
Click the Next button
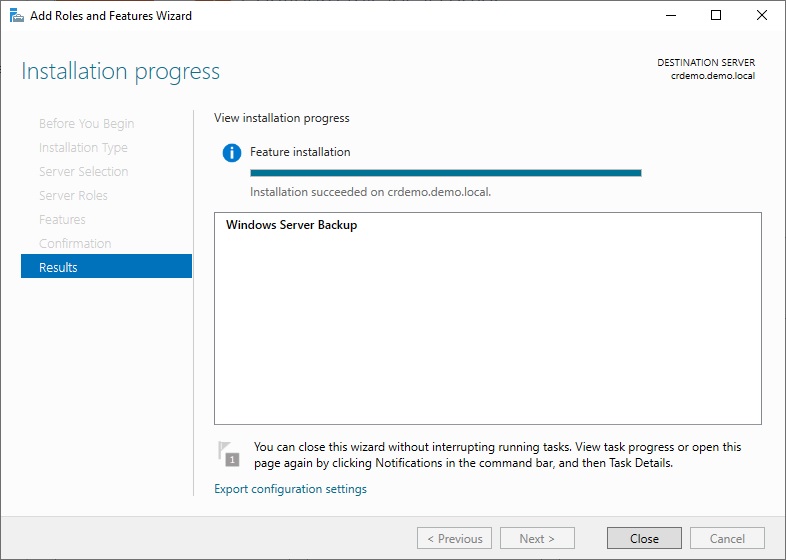point(537,538)
